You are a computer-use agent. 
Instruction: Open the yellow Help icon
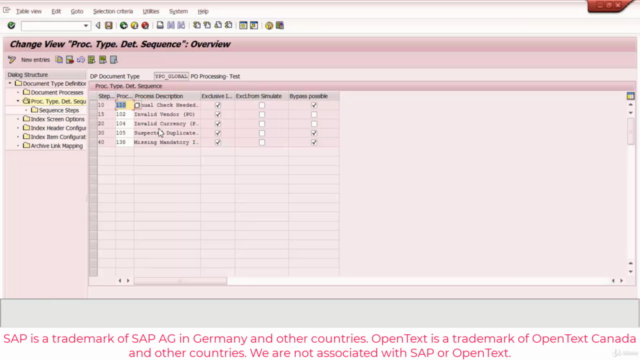click(269, 25)
